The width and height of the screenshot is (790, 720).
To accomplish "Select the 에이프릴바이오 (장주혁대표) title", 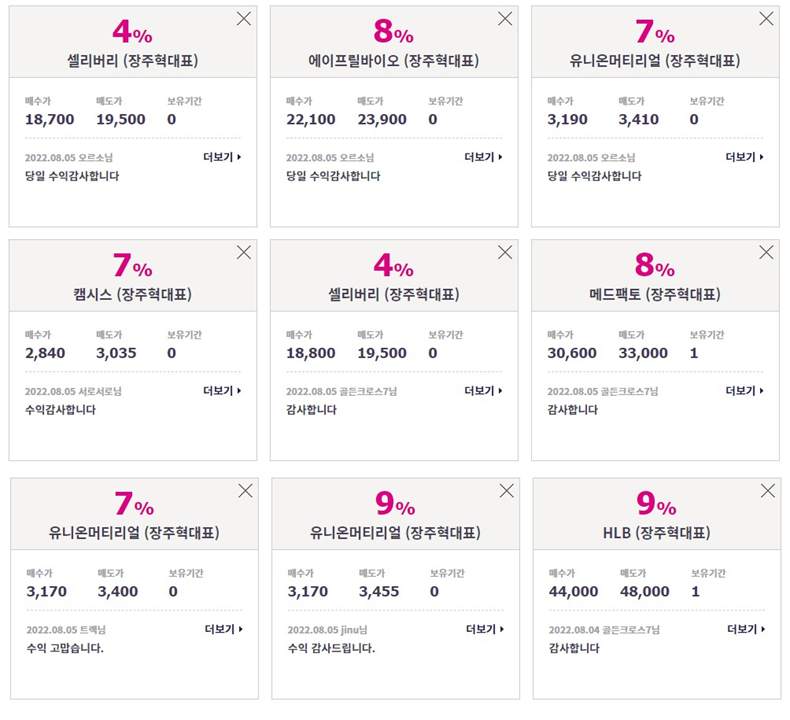I will tap(393, 61).
